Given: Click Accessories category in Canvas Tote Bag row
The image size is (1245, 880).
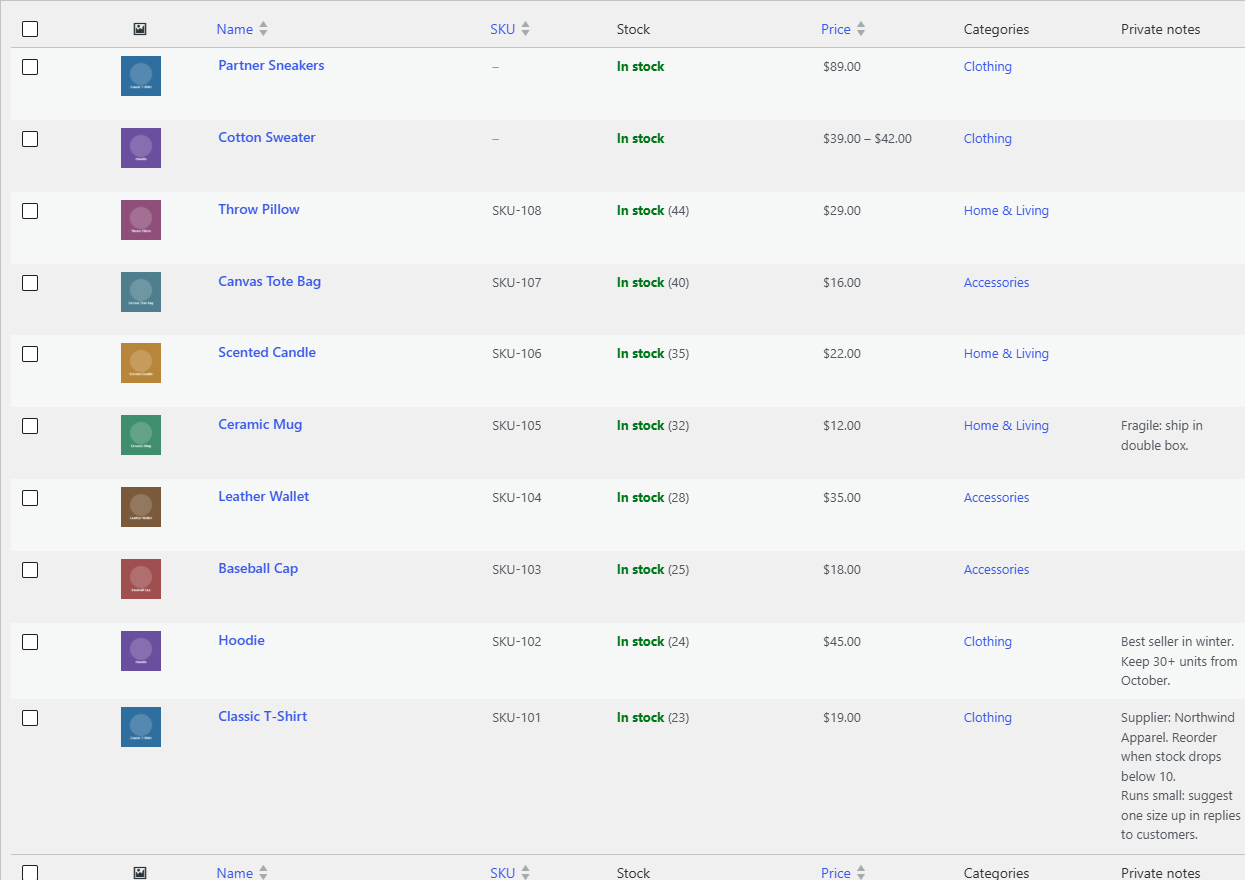Looking at the screenshot, I should point(996,283).
